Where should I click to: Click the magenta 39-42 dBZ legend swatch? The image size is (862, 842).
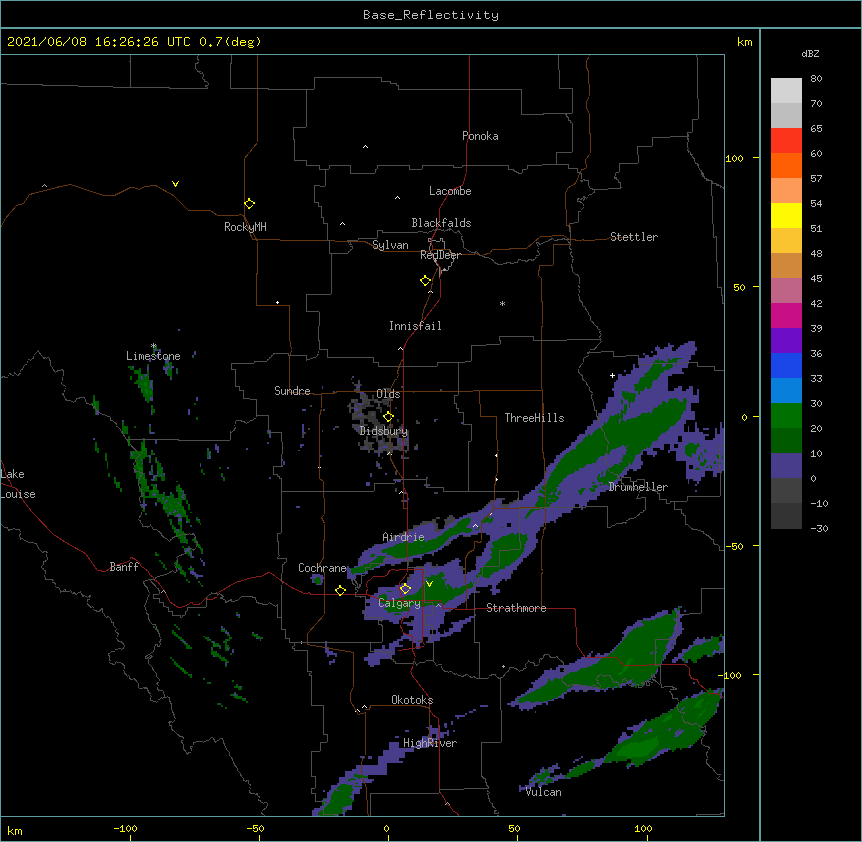pyautogui.click(x=786, y=315)
